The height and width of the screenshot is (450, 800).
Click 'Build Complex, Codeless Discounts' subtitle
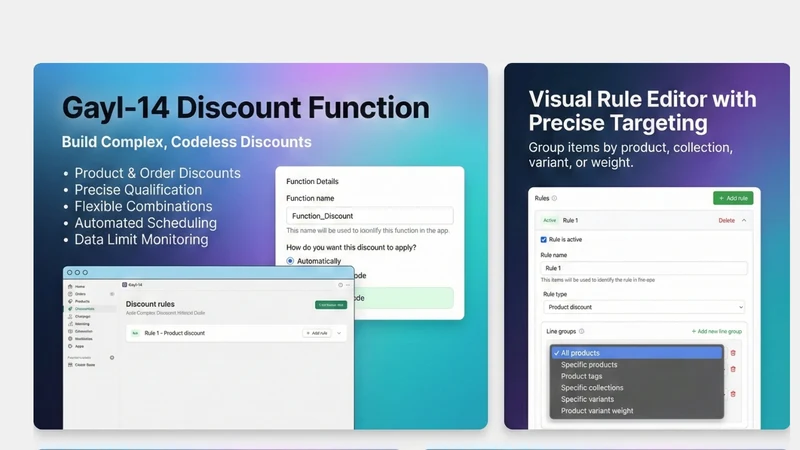186,142
